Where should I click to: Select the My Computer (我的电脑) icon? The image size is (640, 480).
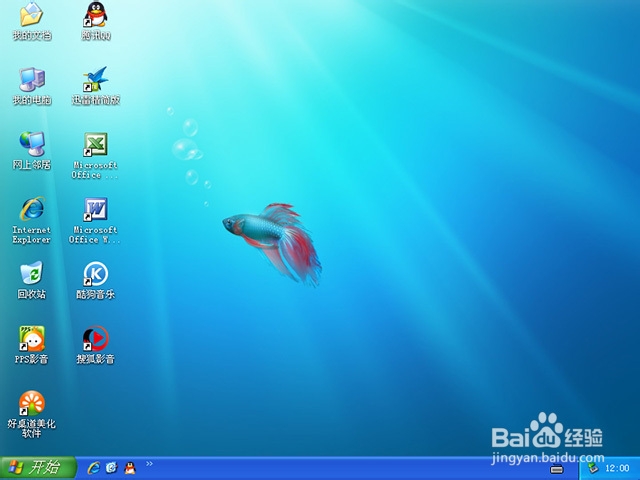click(x=32, y=86)
